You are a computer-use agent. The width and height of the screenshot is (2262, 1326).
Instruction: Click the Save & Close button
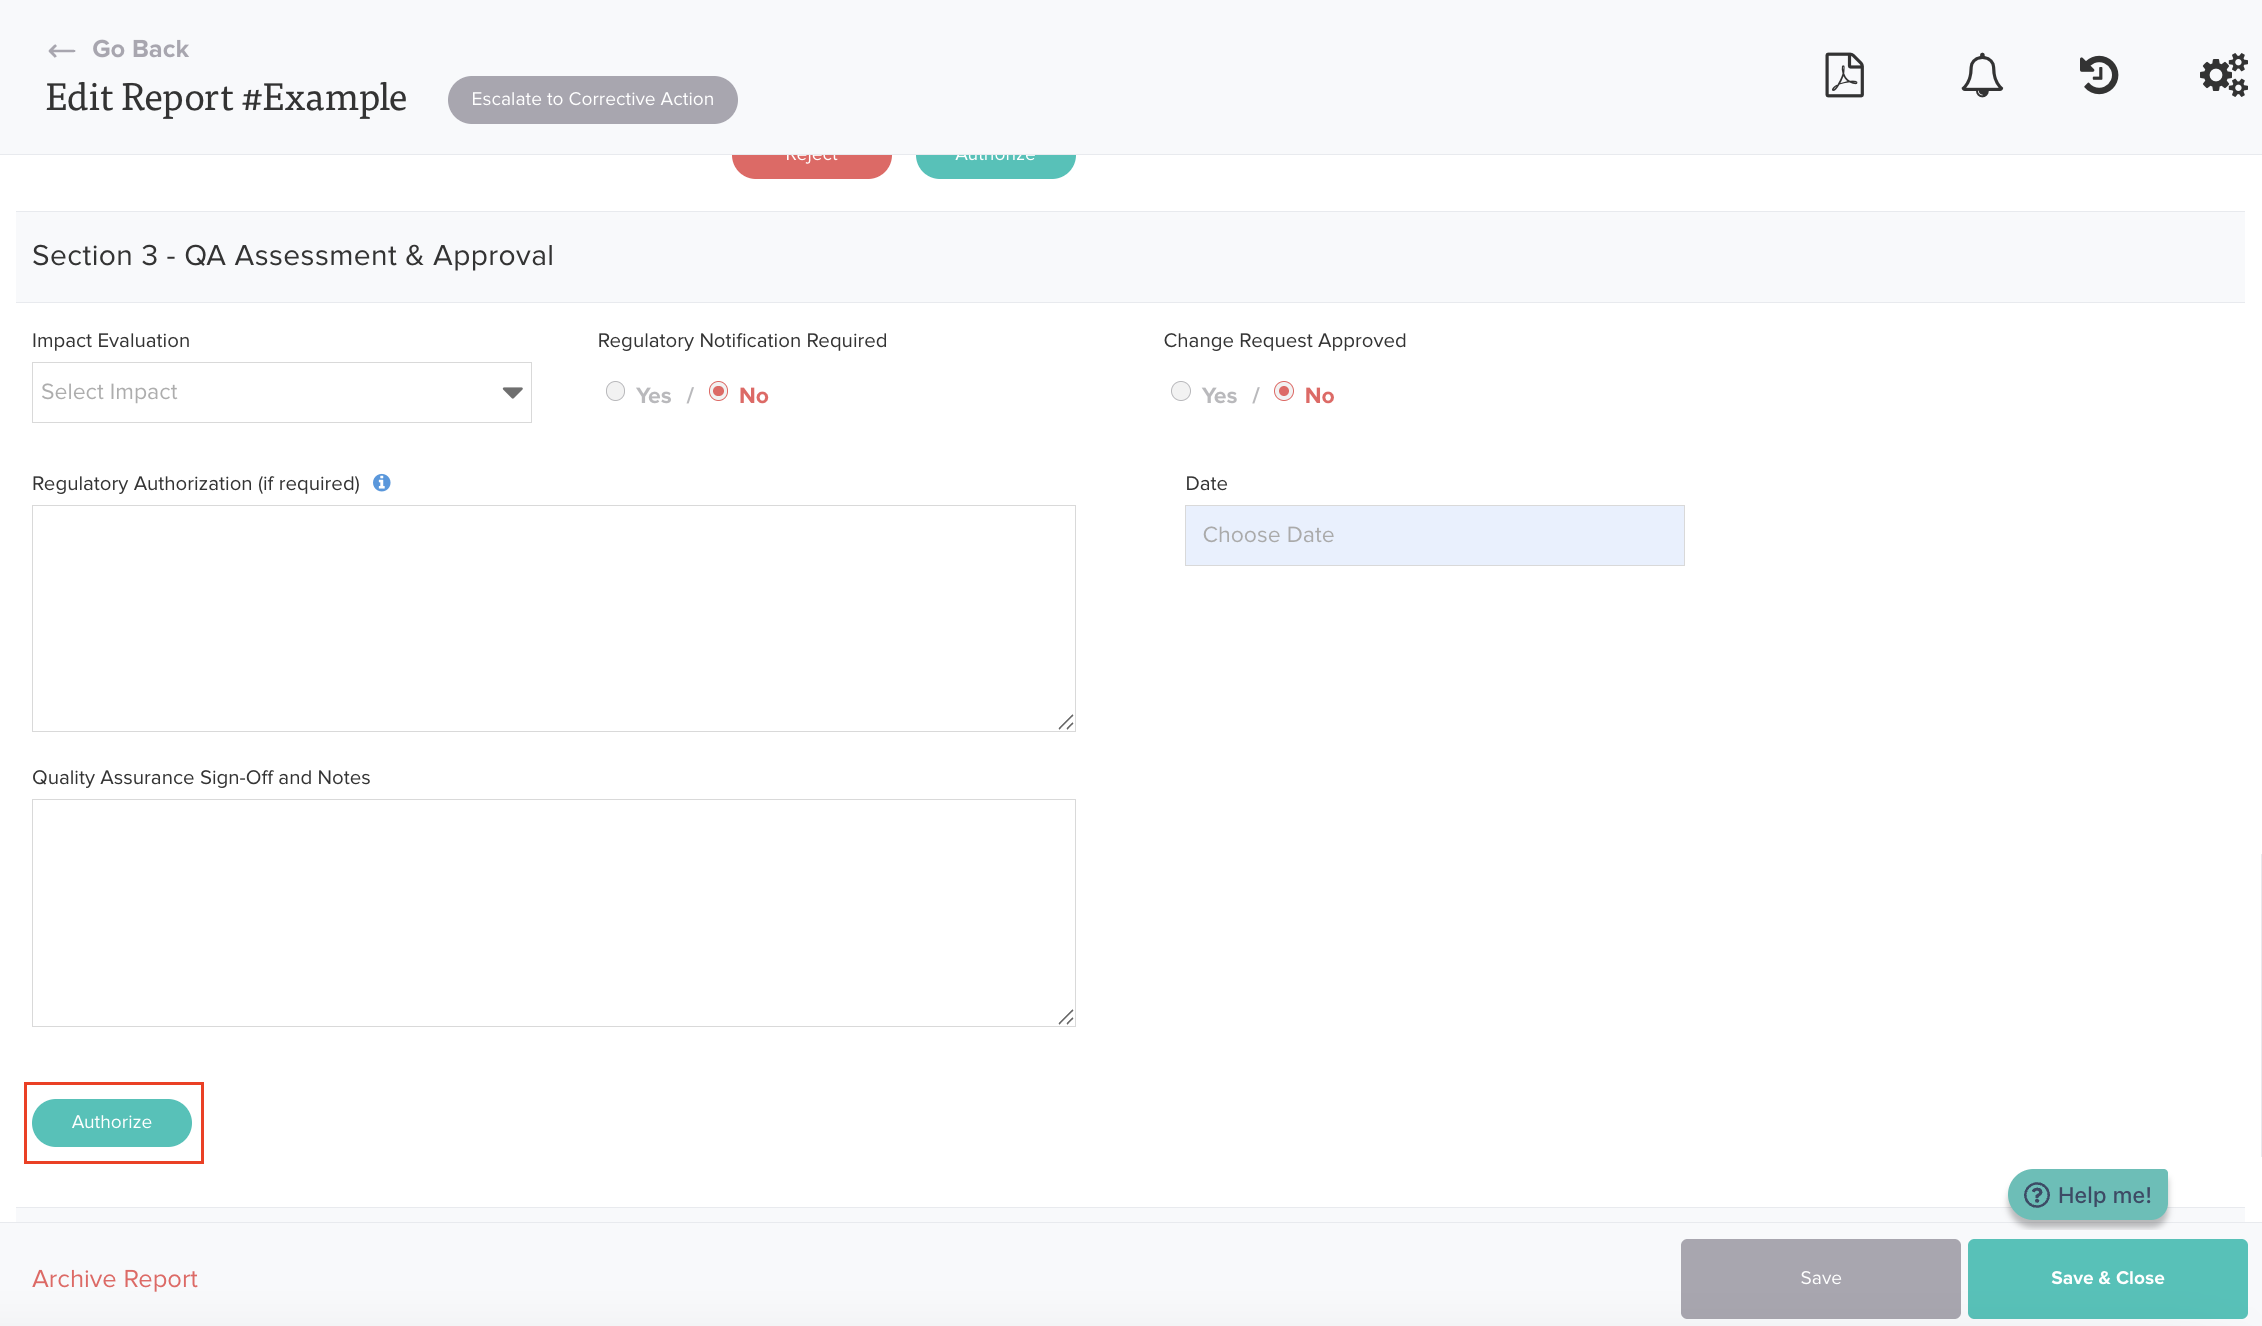coord(2107,1278)
